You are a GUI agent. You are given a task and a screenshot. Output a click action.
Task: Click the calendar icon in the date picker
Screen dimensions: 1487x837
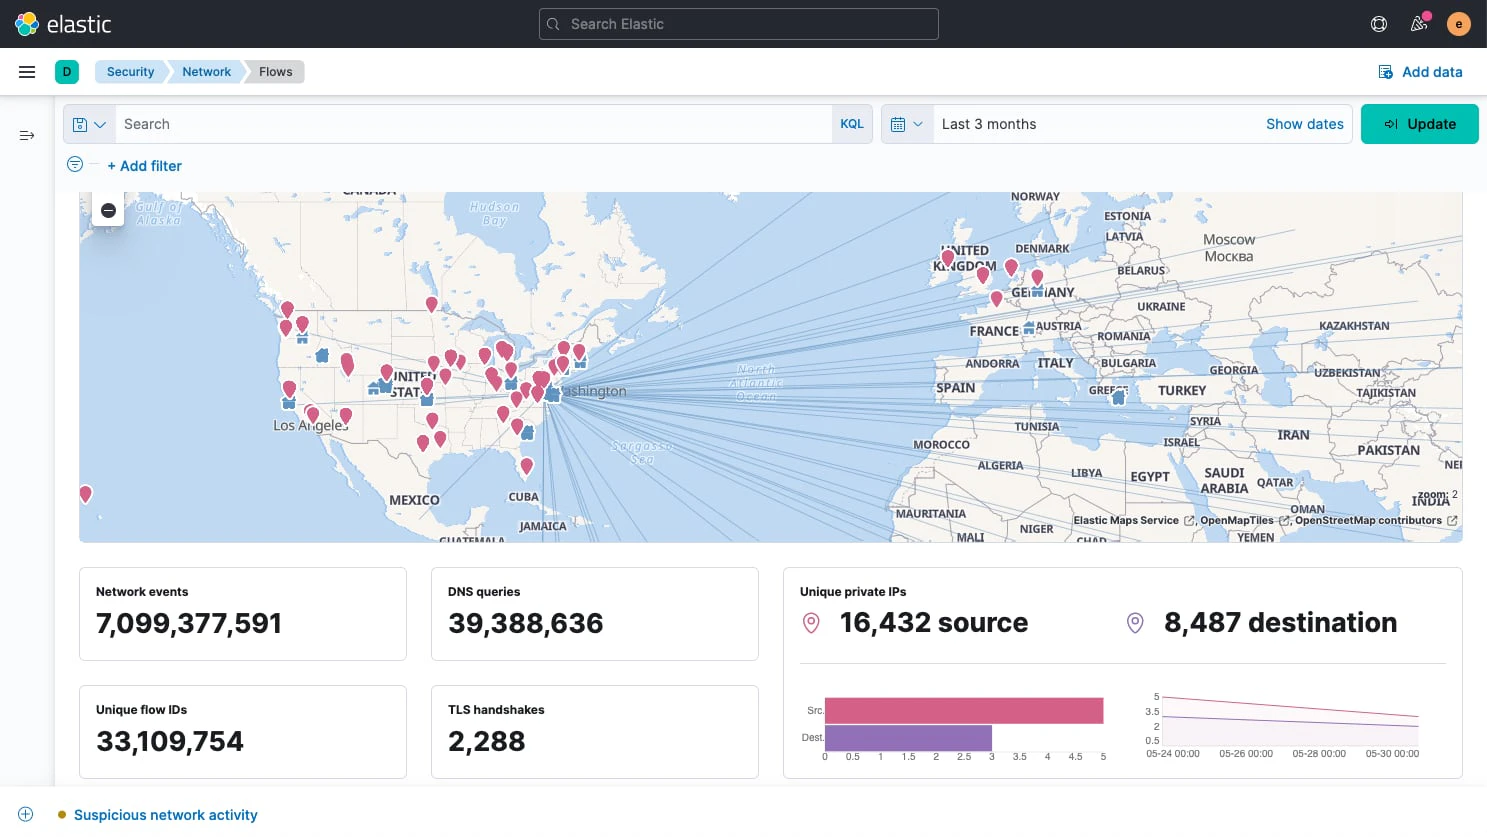click(x=900, y=123)
